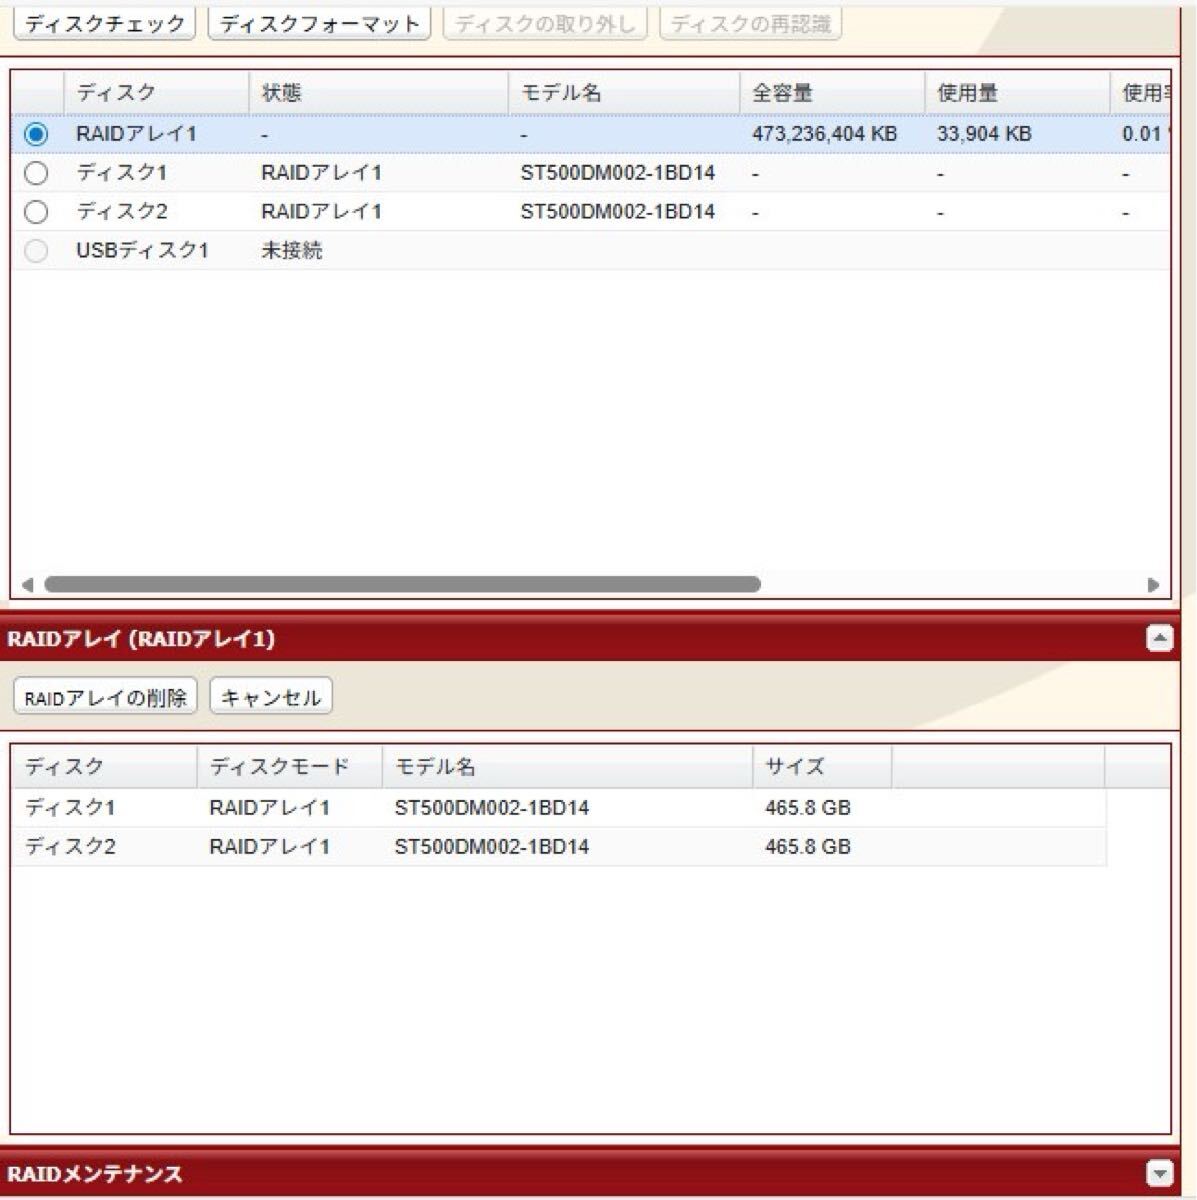Click the ディスク column header
This screenshot has height=1200, width=1197.
(115, 92)
